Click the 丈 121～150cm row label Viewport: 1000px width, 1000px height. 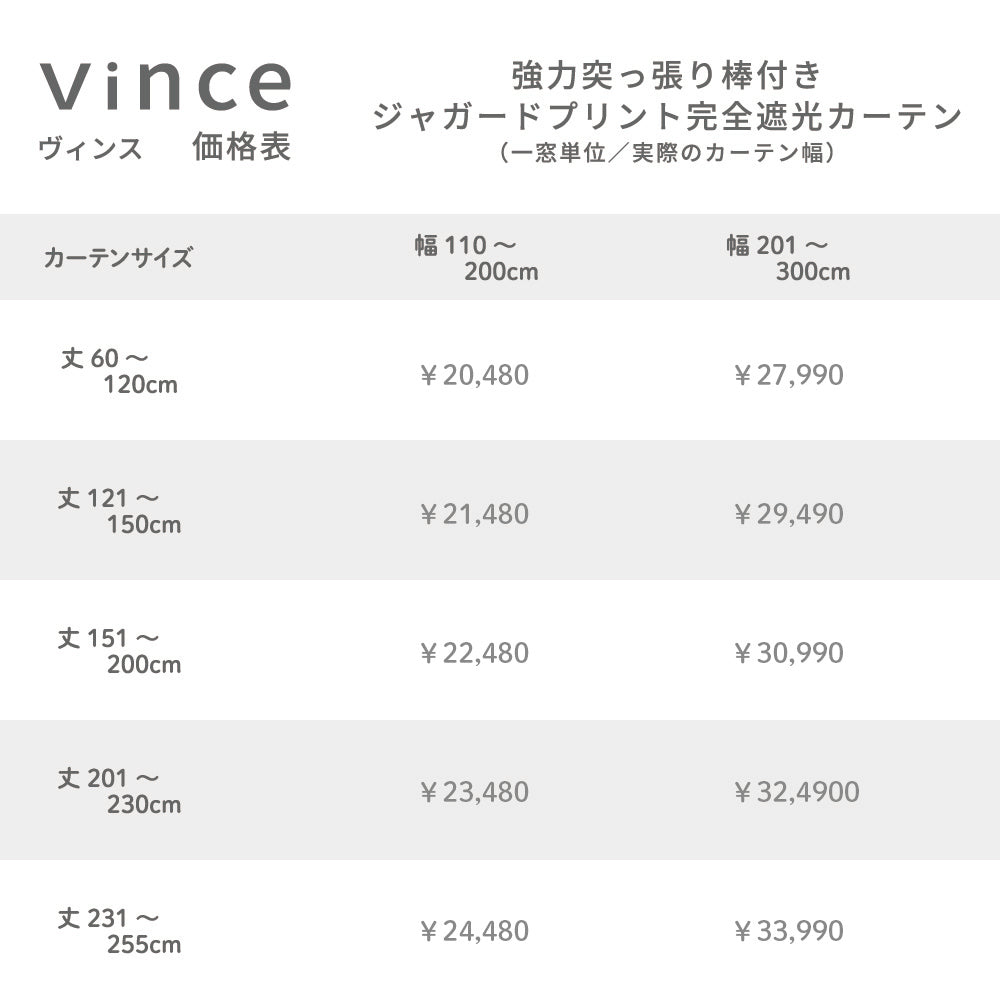point(118,510)
